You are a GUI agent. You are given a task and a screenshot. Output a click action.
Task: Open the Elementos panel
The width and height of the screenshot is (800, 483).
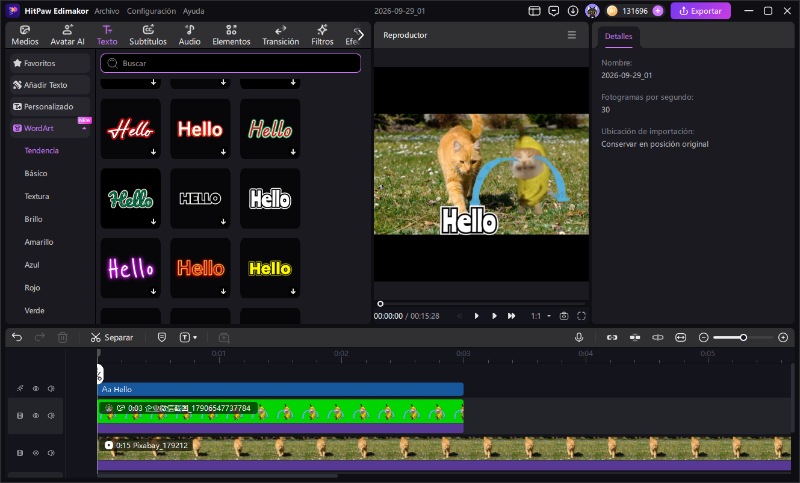(231, 35)
